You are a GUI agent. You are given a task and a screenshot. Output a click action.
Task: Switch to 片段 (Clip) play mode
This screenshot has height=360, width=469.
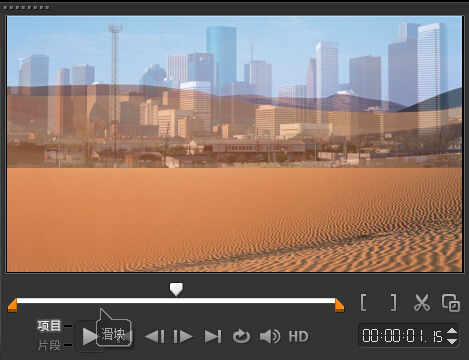click(x=49, y=345)
